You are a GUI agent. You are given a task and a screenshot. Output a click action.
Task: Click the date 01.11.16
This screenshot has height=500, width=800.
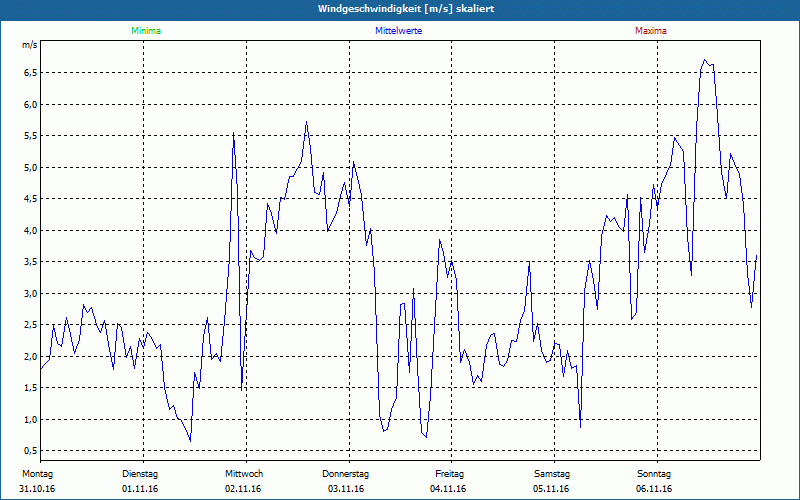[x=140, y=489]
